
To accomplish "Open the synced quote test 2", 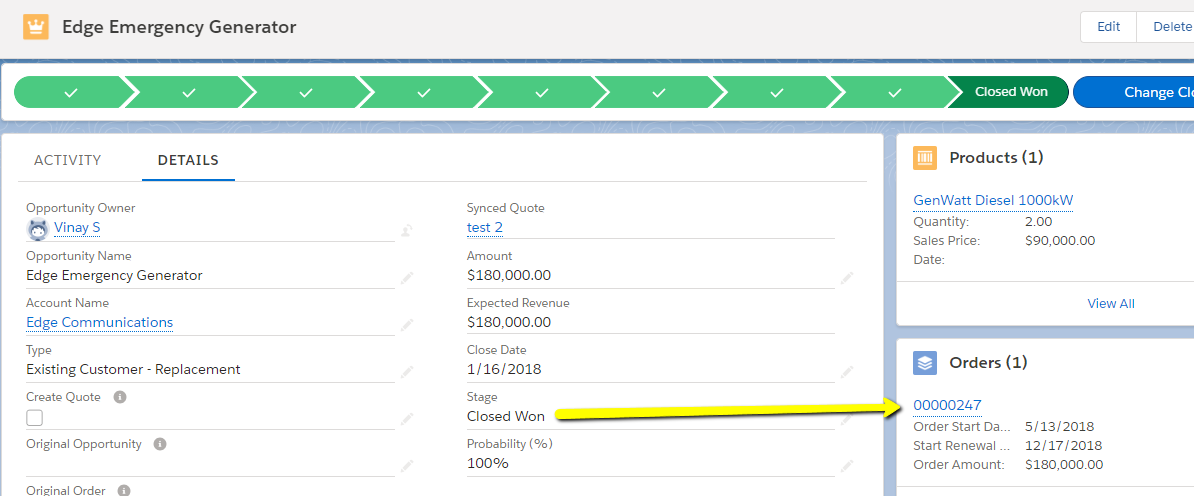I will (x=484, y=228).
